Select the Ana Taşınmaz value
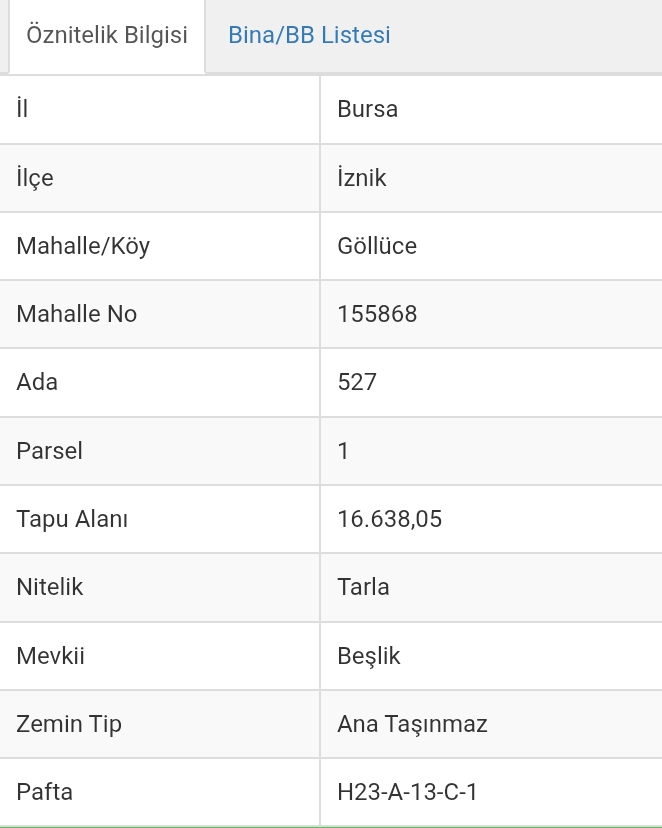This screenshot has height=828, width=662. point(412,724)
